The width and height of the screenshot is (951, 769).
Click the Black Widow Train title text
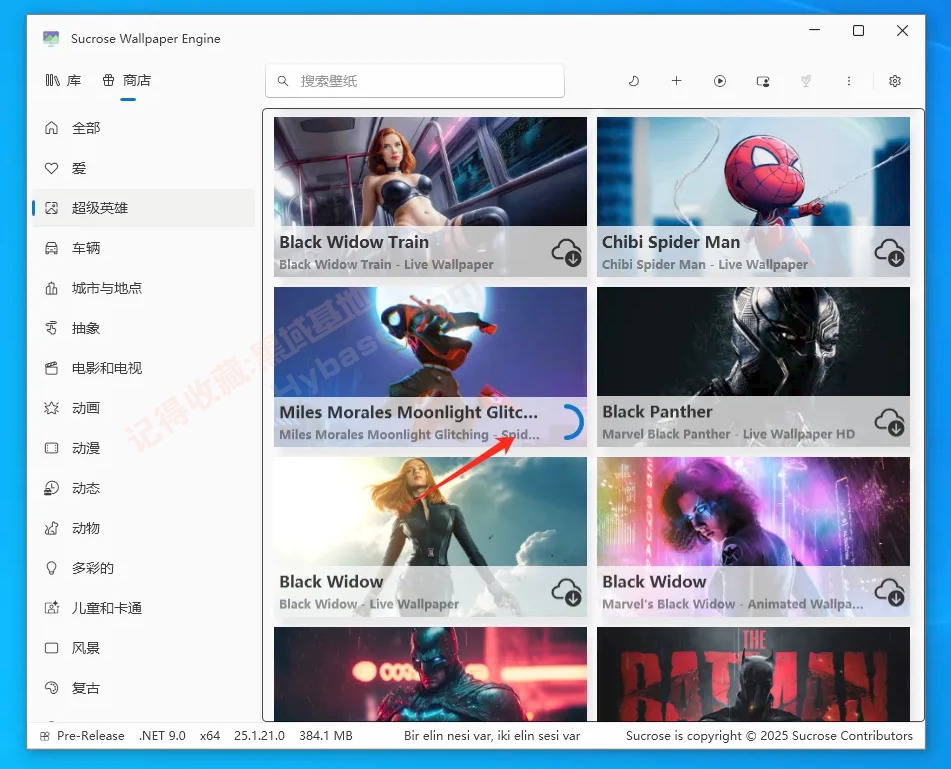pyautogui.click(x=354, y=242)
